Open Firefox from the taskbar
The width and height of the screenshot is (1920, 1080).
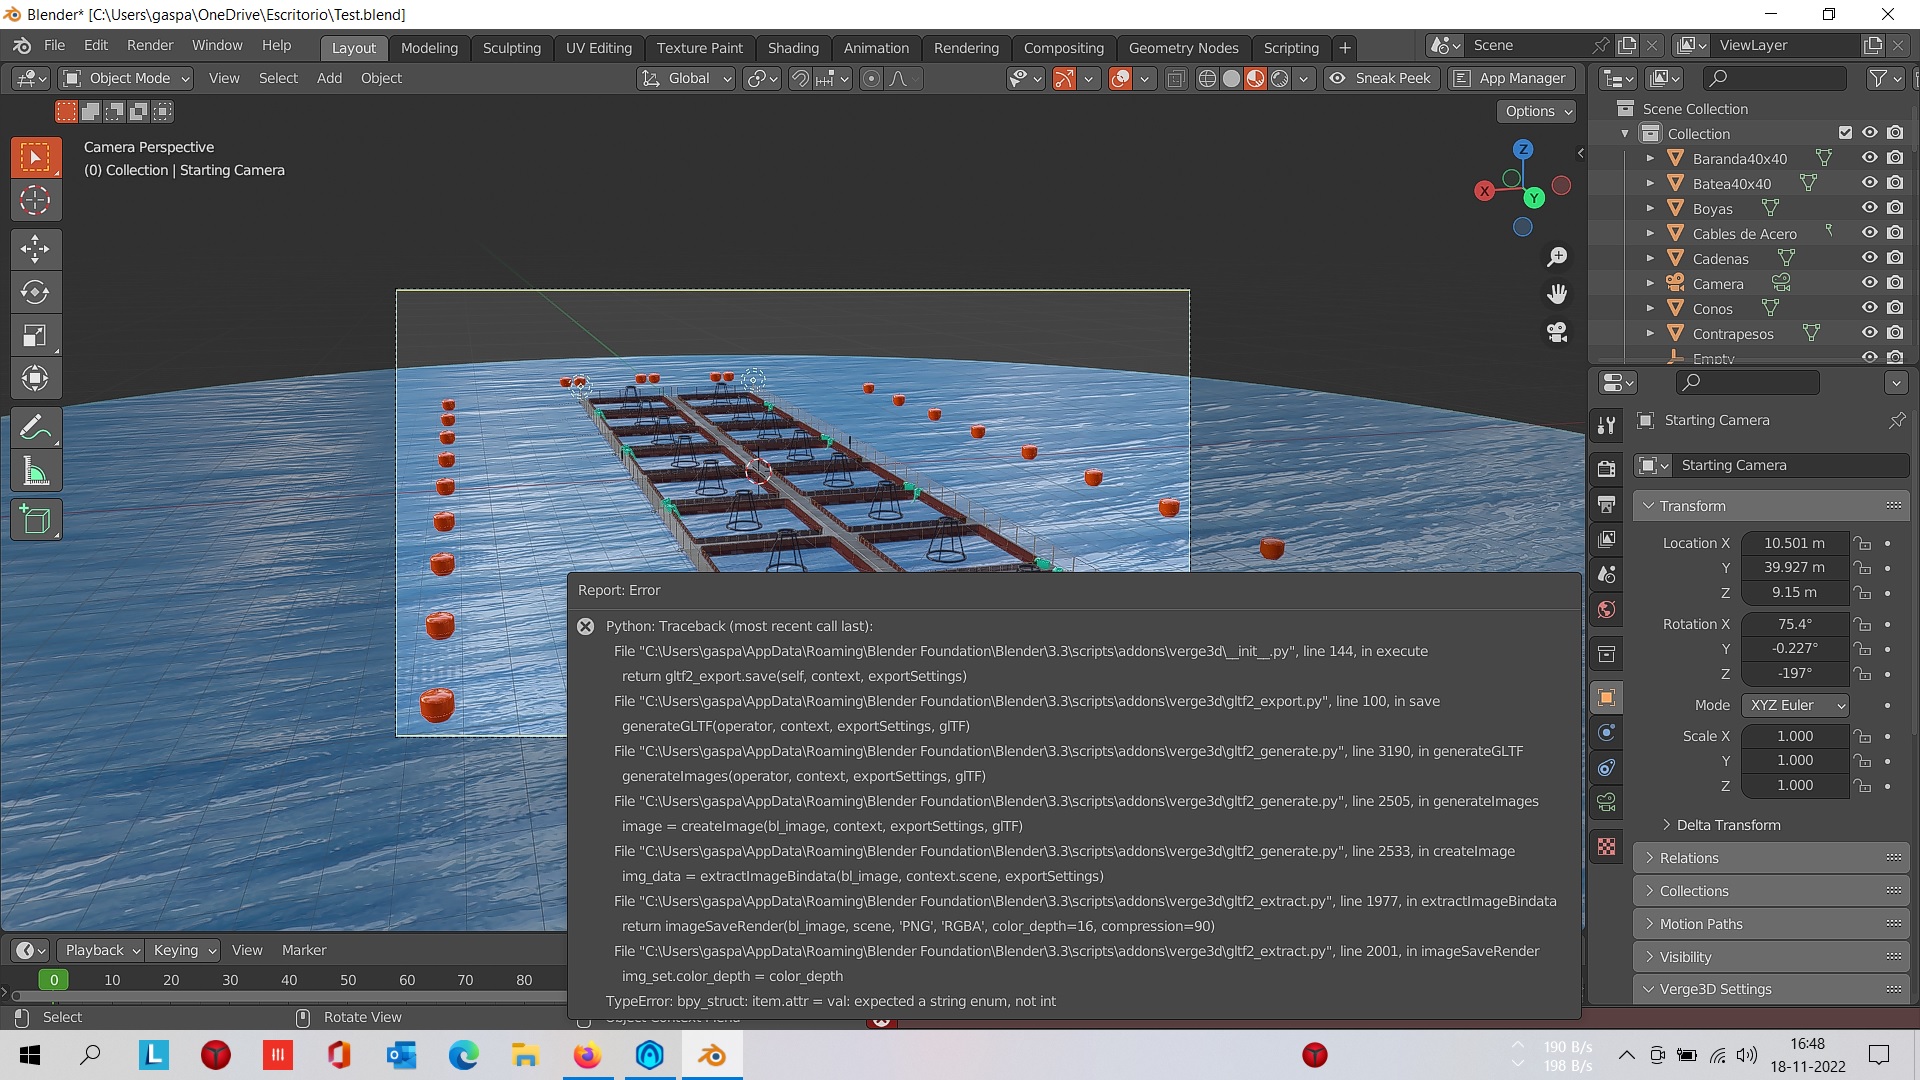point(587,1055)
